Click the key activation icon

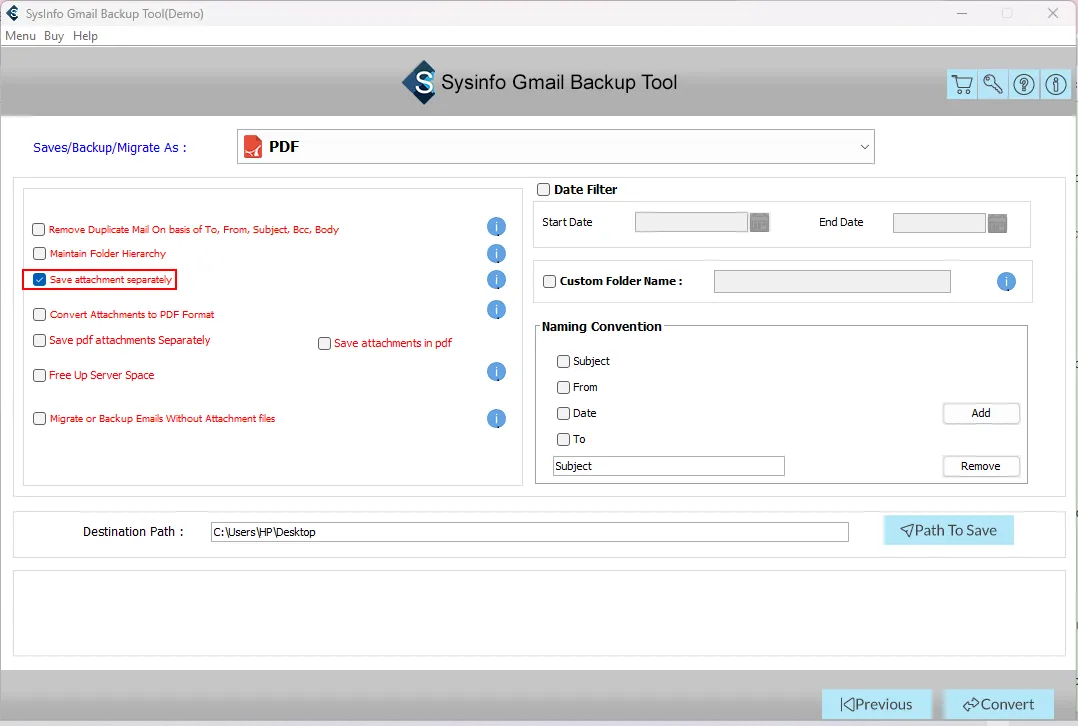tap(992, 85)
